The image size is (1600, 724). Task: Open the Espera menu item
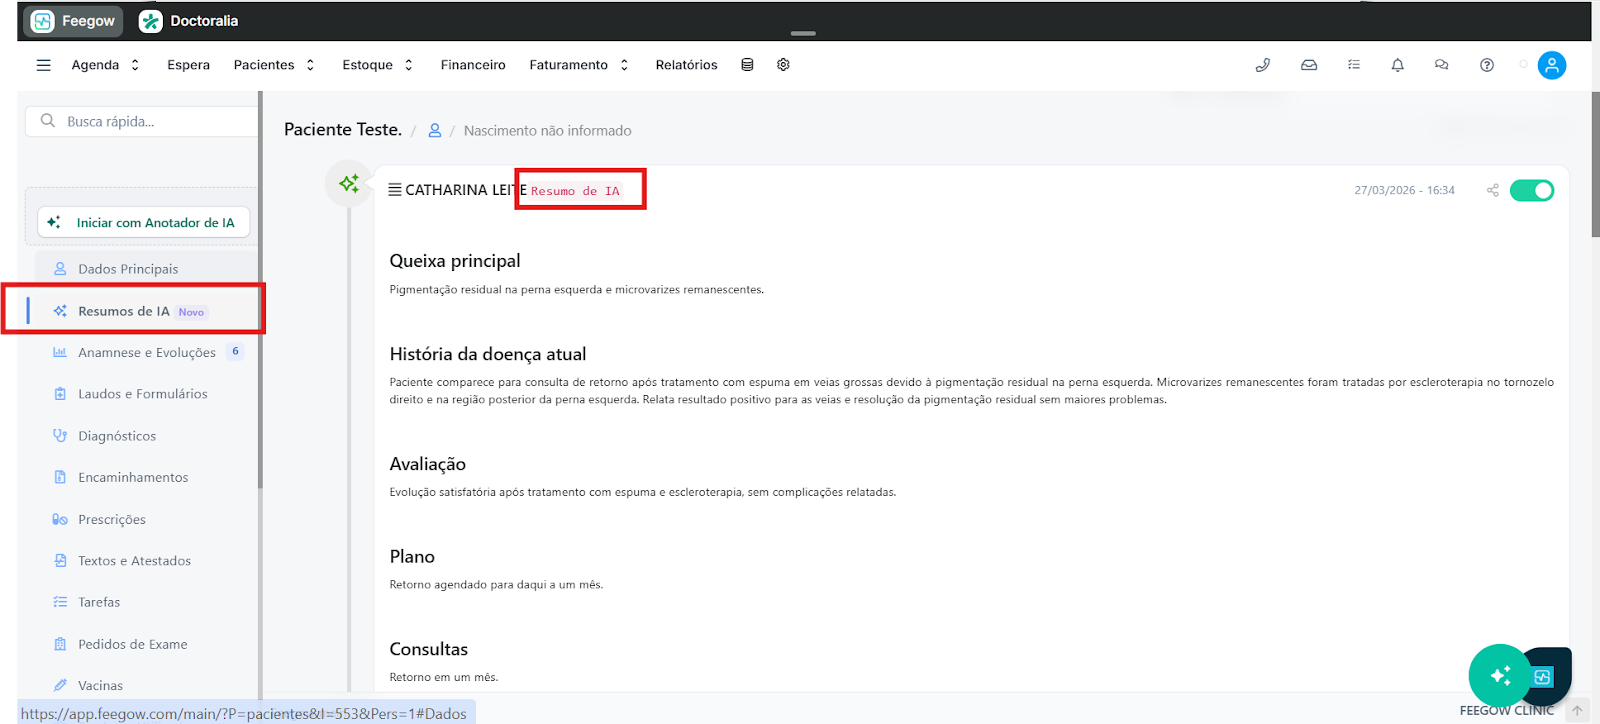(x=189, y=65)
